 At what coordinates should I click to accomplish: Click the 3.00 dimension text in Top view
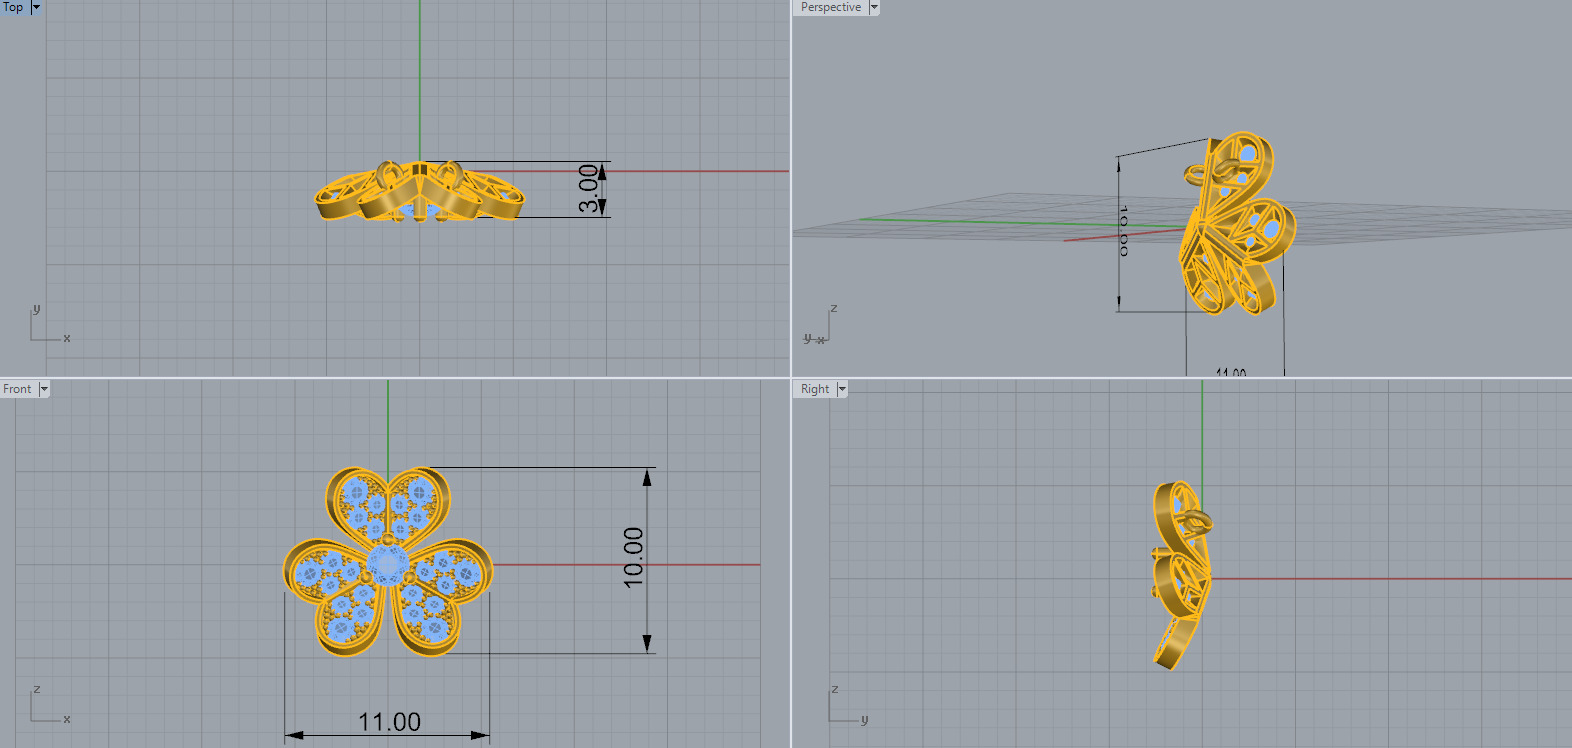(589, 189)
